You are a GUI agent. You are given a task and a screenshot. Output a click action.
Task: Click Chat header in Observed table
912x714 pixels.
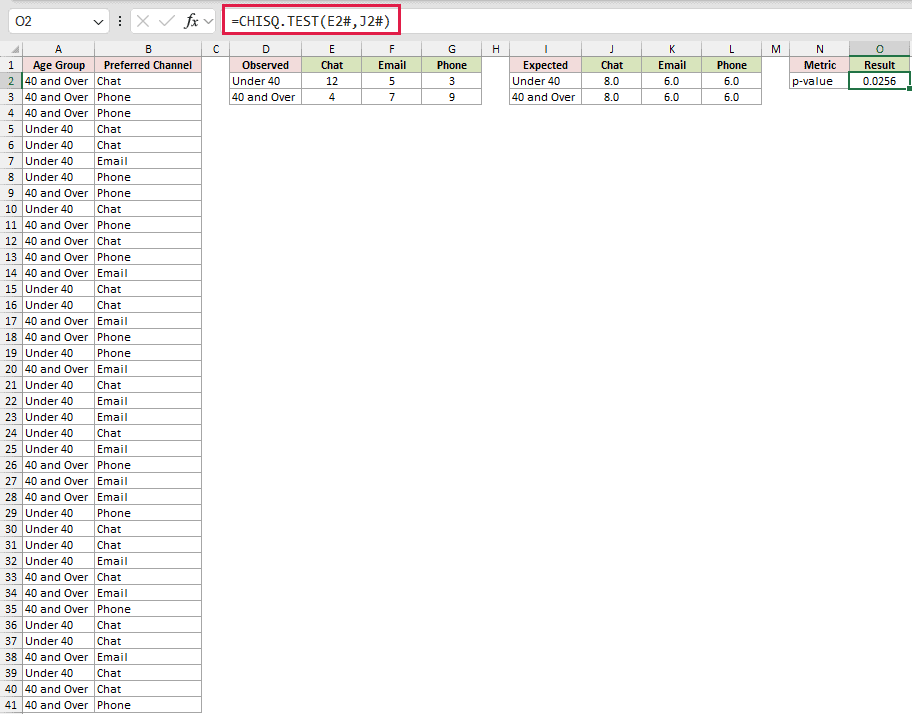click(332, 65)
